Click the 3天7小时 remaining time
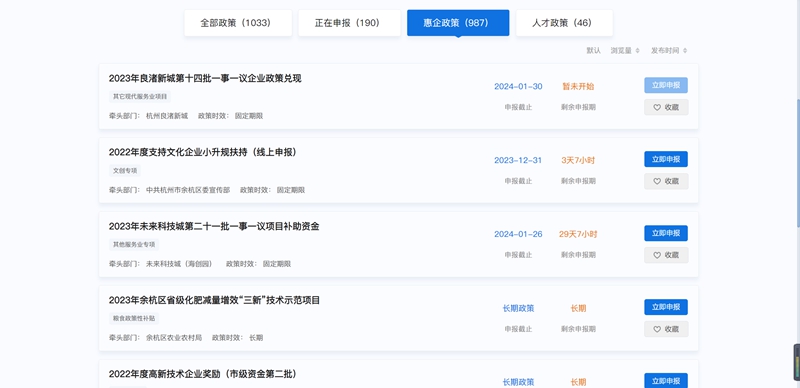 pos(578,160)
